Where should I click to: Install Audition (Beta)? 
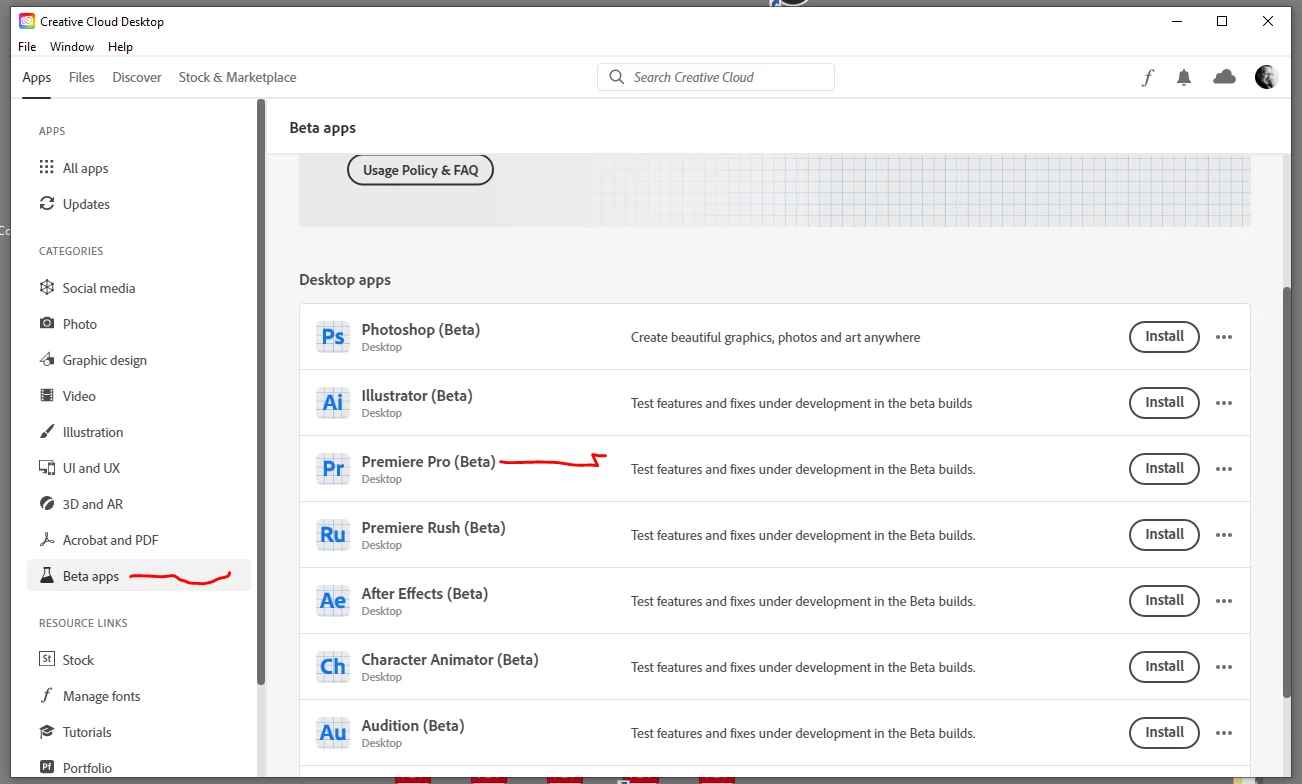coord(1164,733)
